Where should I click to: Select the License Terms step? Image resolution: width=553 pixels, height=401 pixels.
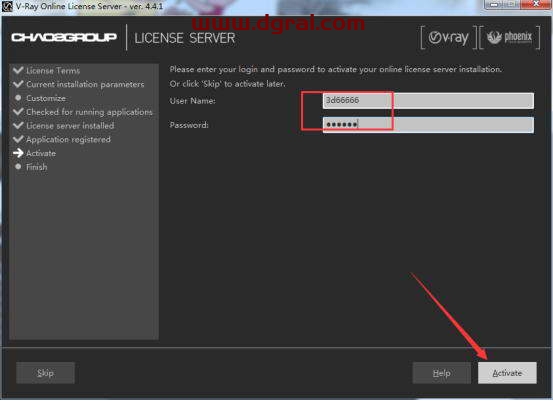coord(53,71)
